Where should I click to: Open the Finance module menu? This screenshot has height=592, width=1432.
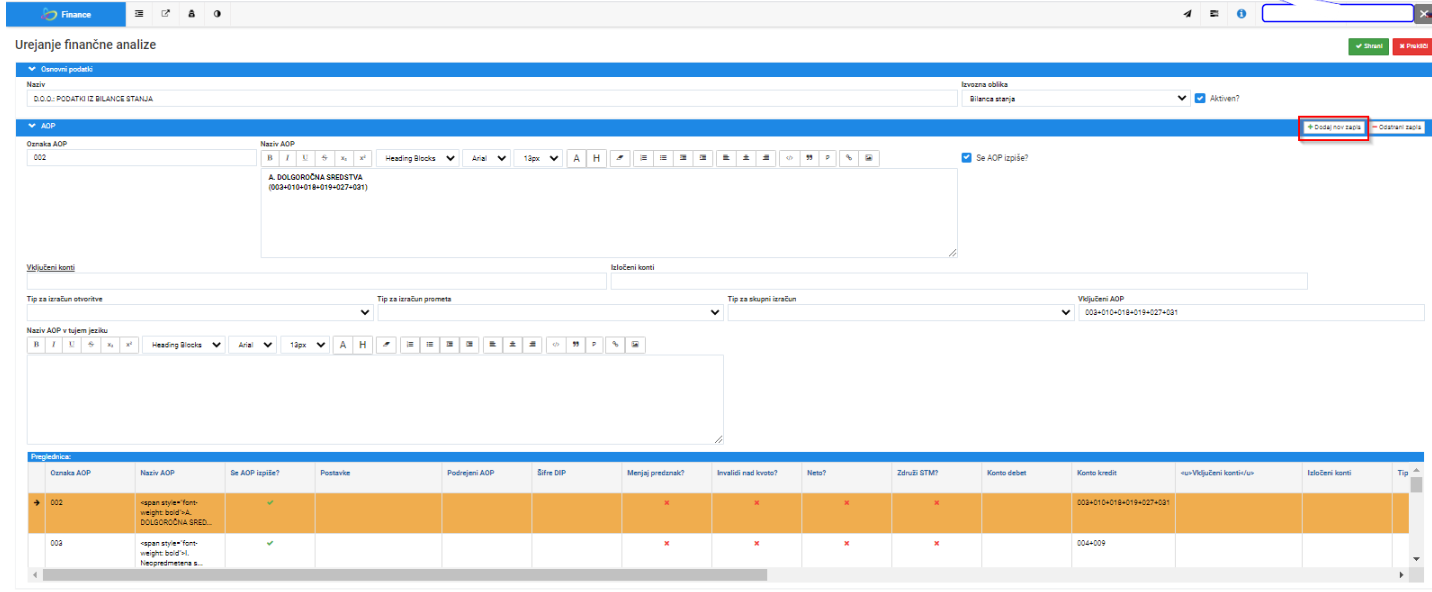coord(70,14)
